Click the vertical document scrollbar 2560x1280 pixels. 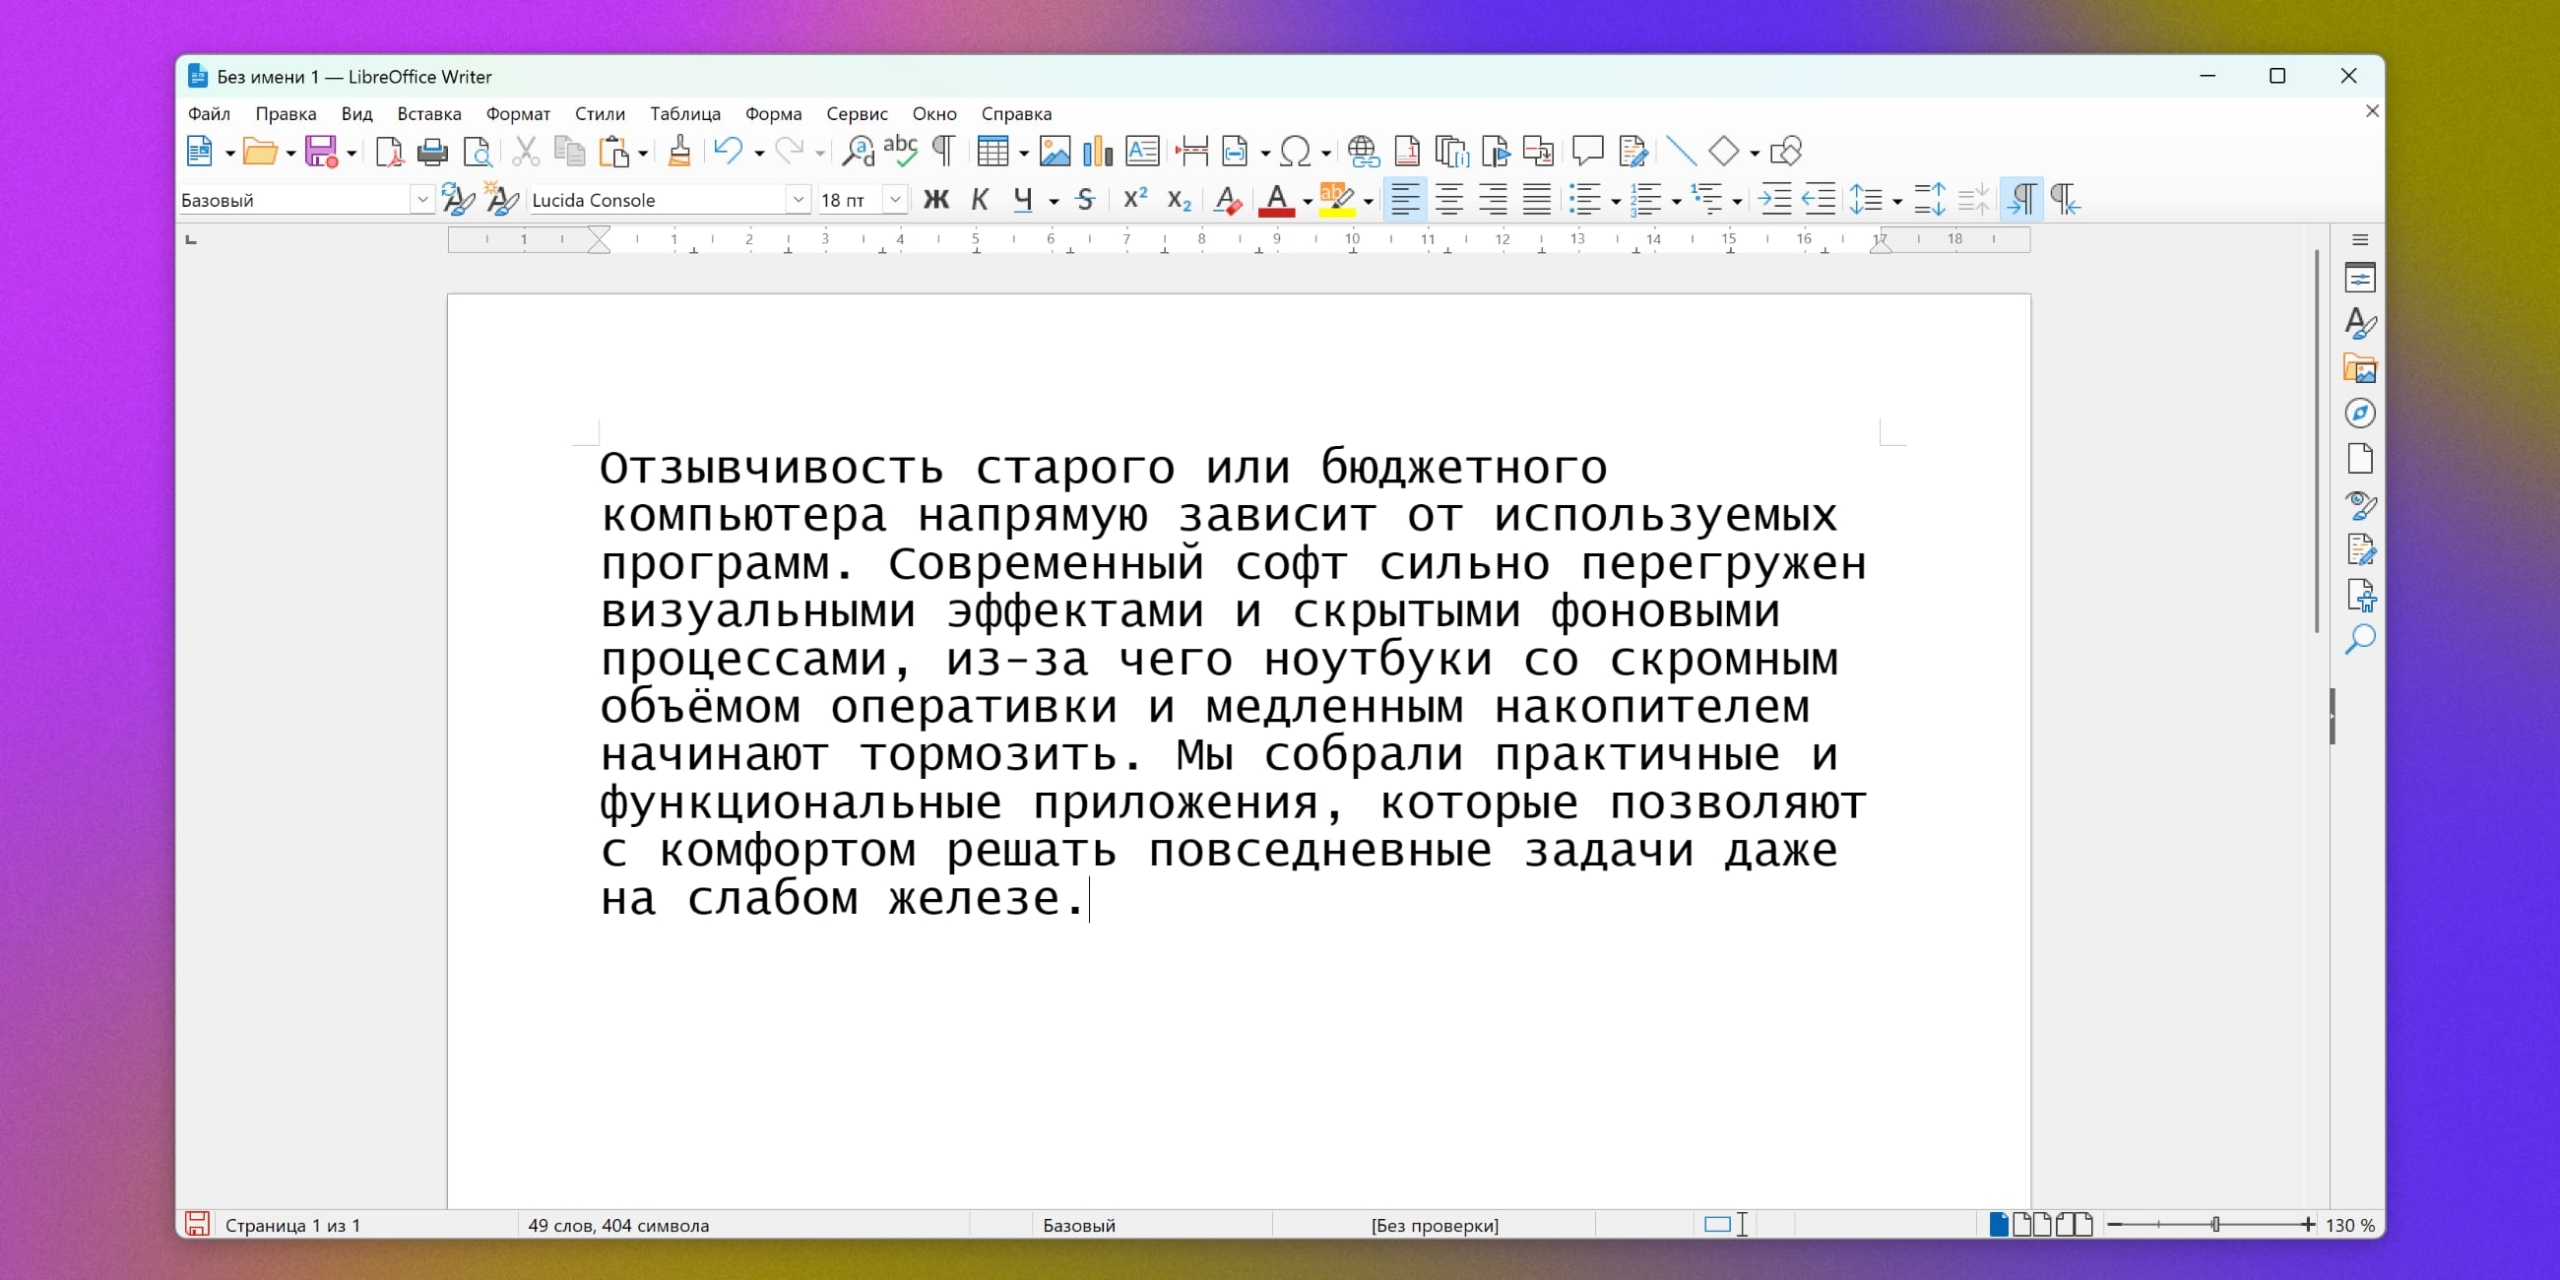(2317, 440)
